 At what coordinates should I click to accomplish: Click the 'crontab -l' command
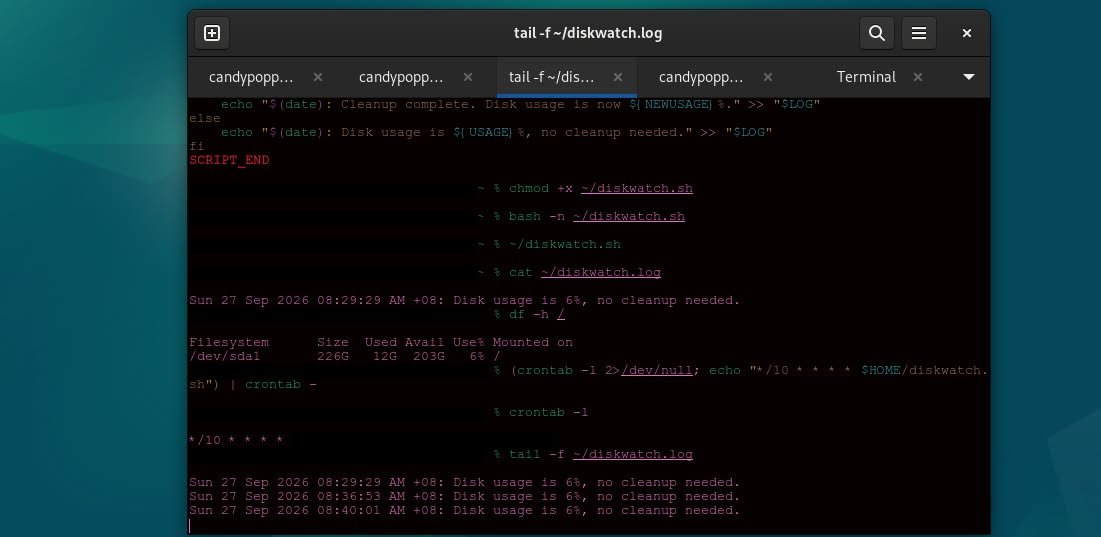pos(548,412)
